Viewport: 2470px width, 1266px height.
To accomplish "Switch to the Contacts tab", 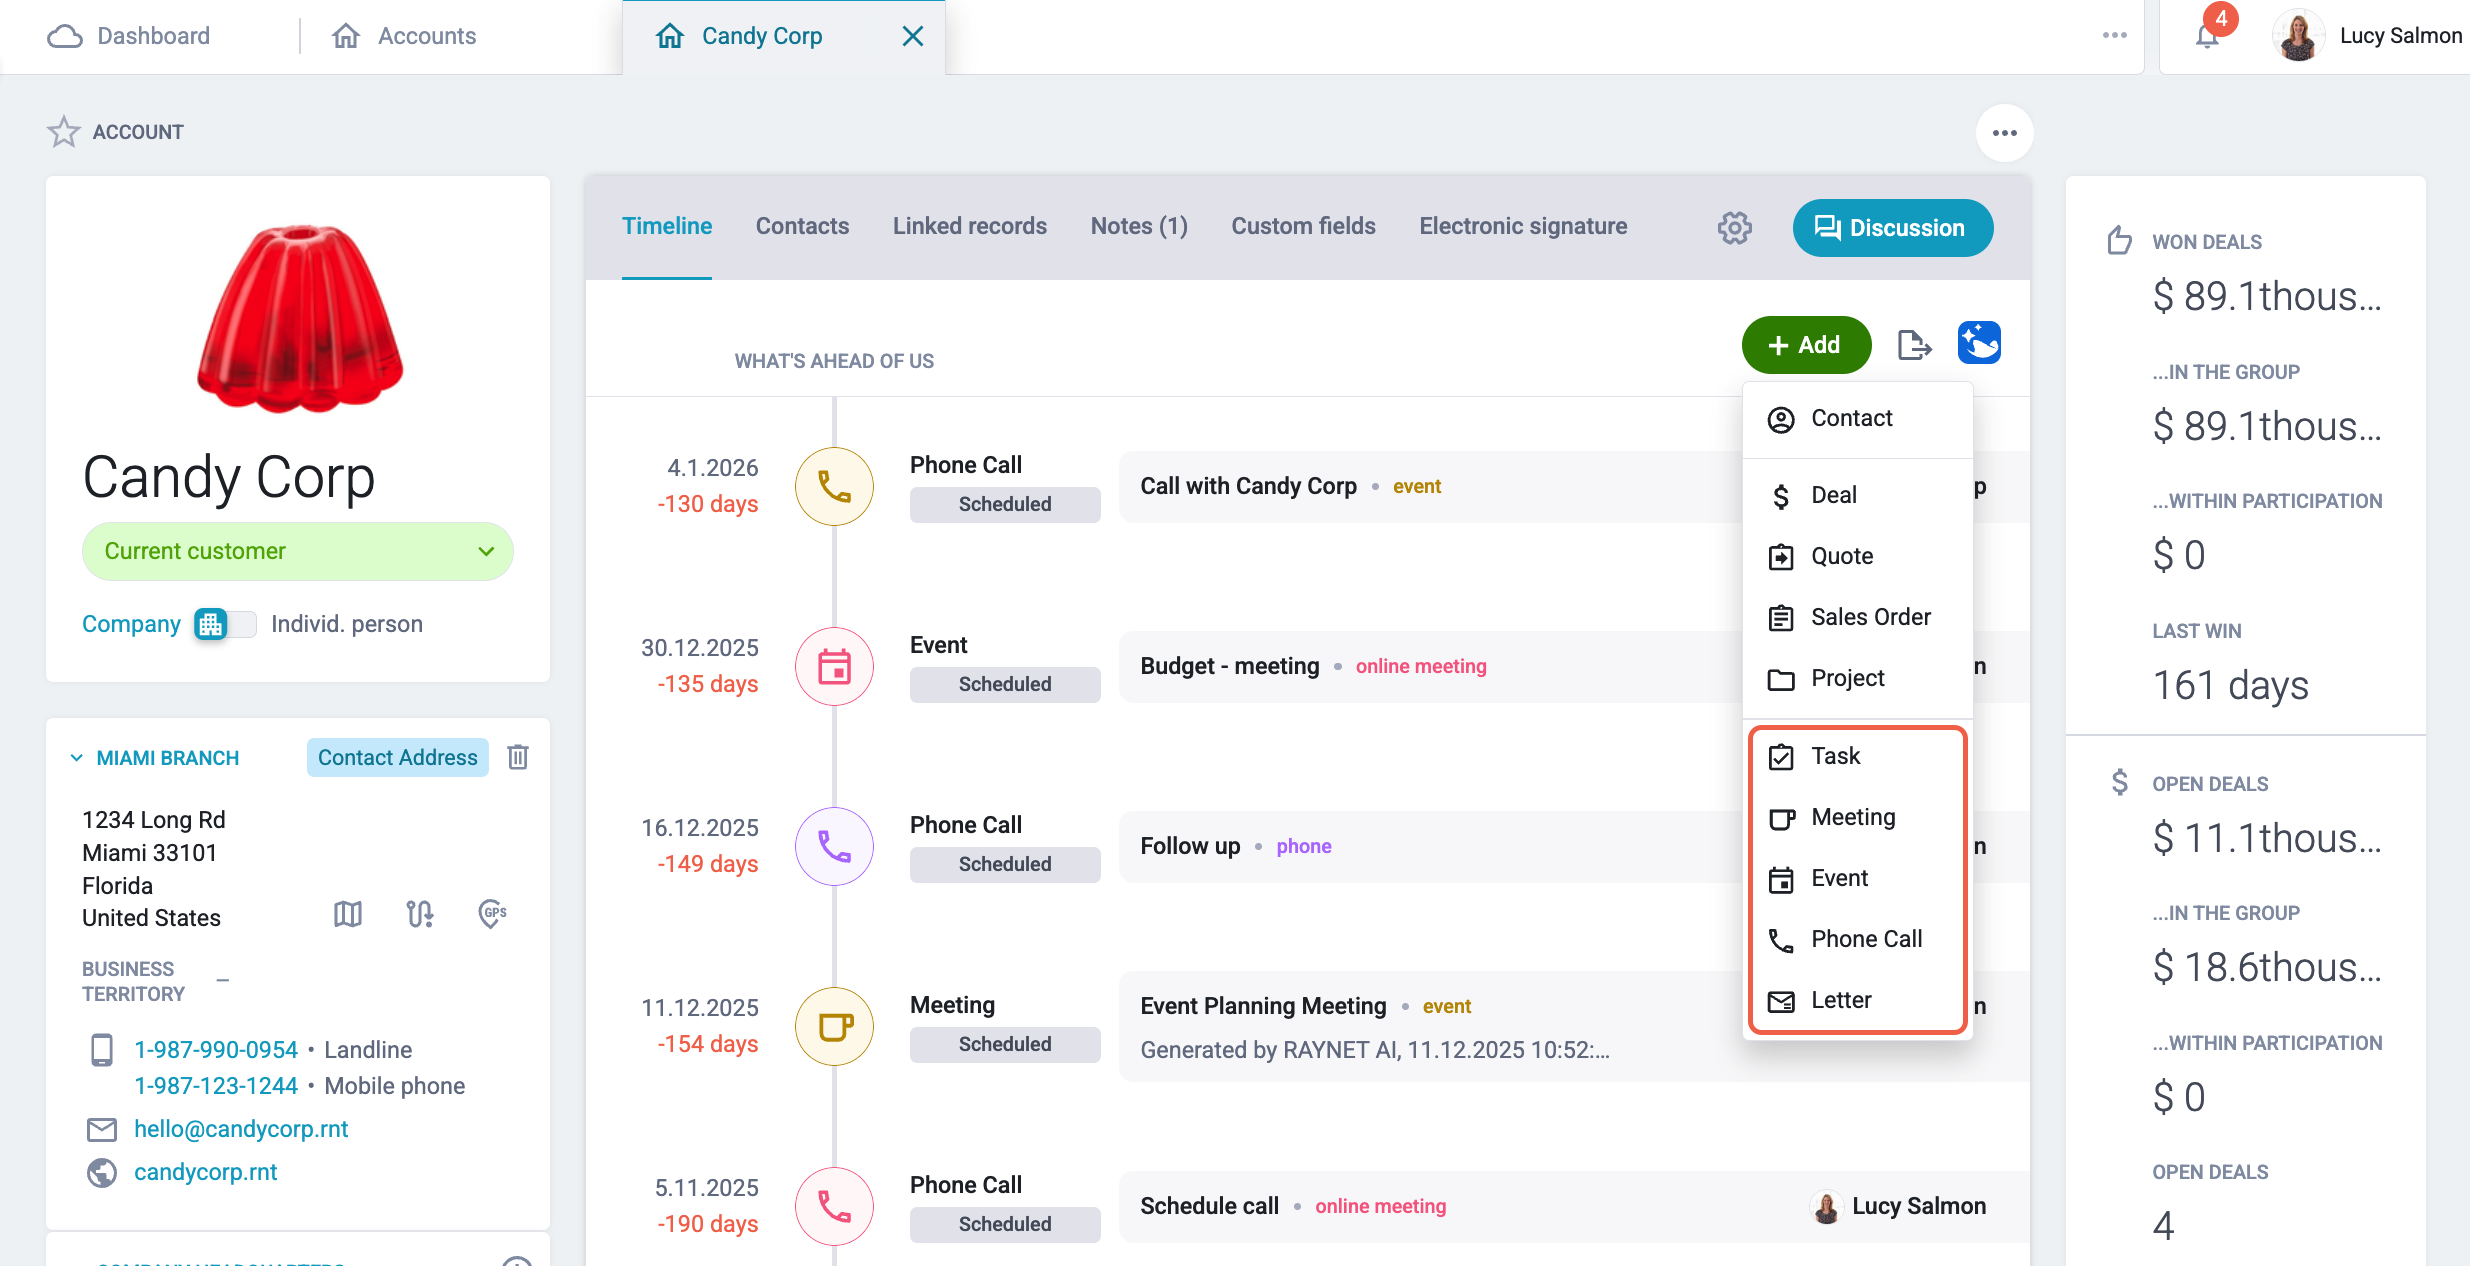I will pyautogui.click(x=802, y=226).
